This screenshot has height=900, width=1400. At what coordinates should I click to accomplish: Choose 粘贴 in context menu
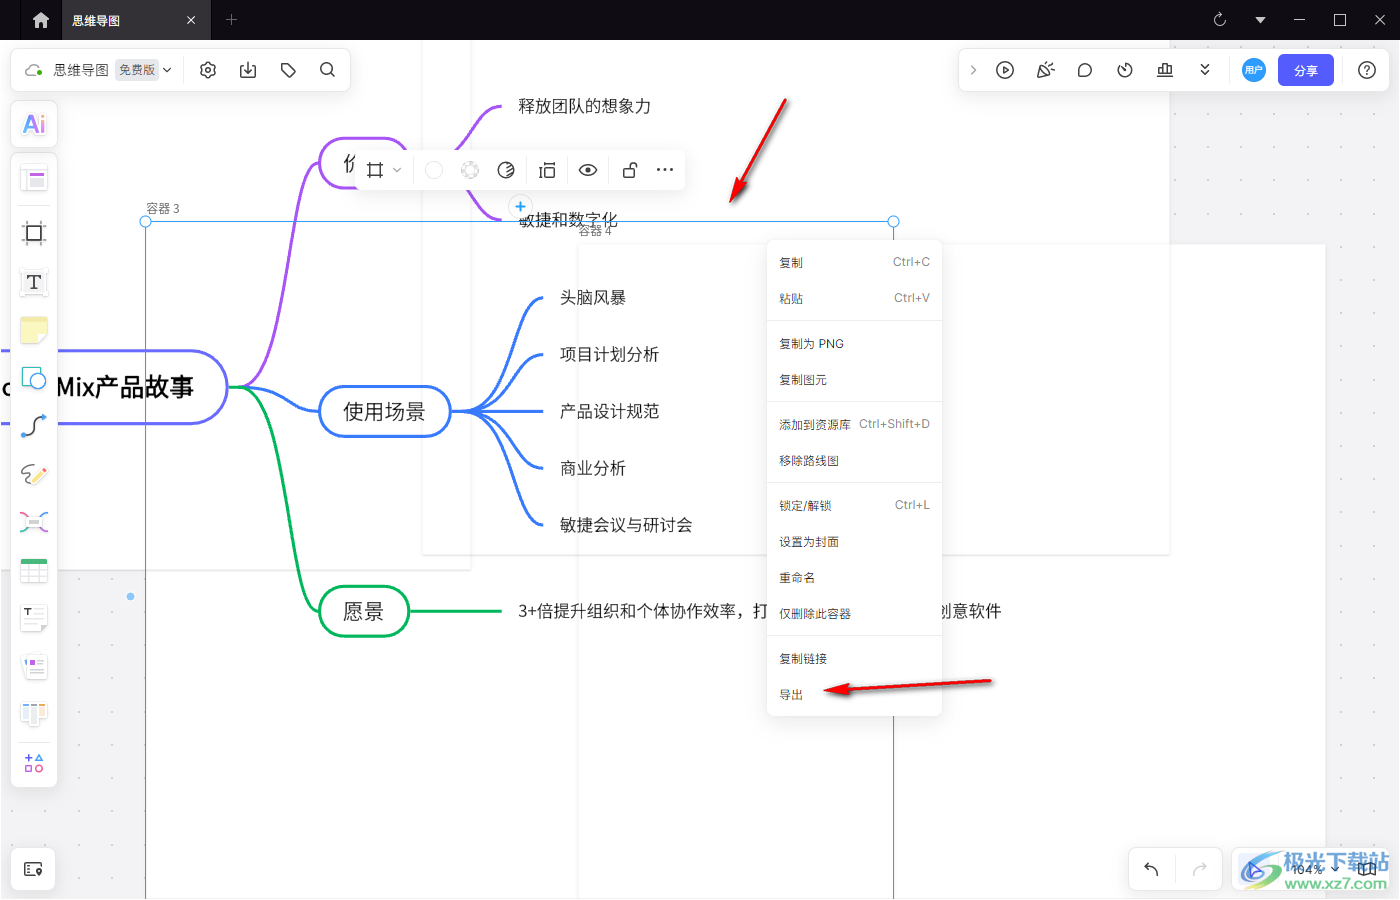854,298
